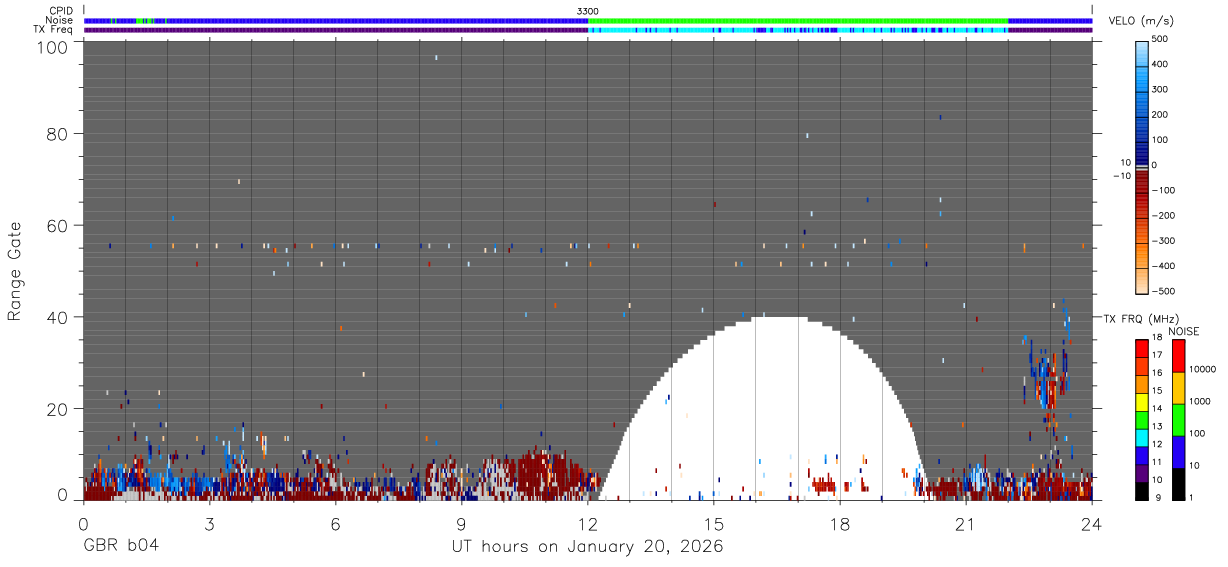
Task: Click the GBR b04 radar label
Action: coord(122,546)
